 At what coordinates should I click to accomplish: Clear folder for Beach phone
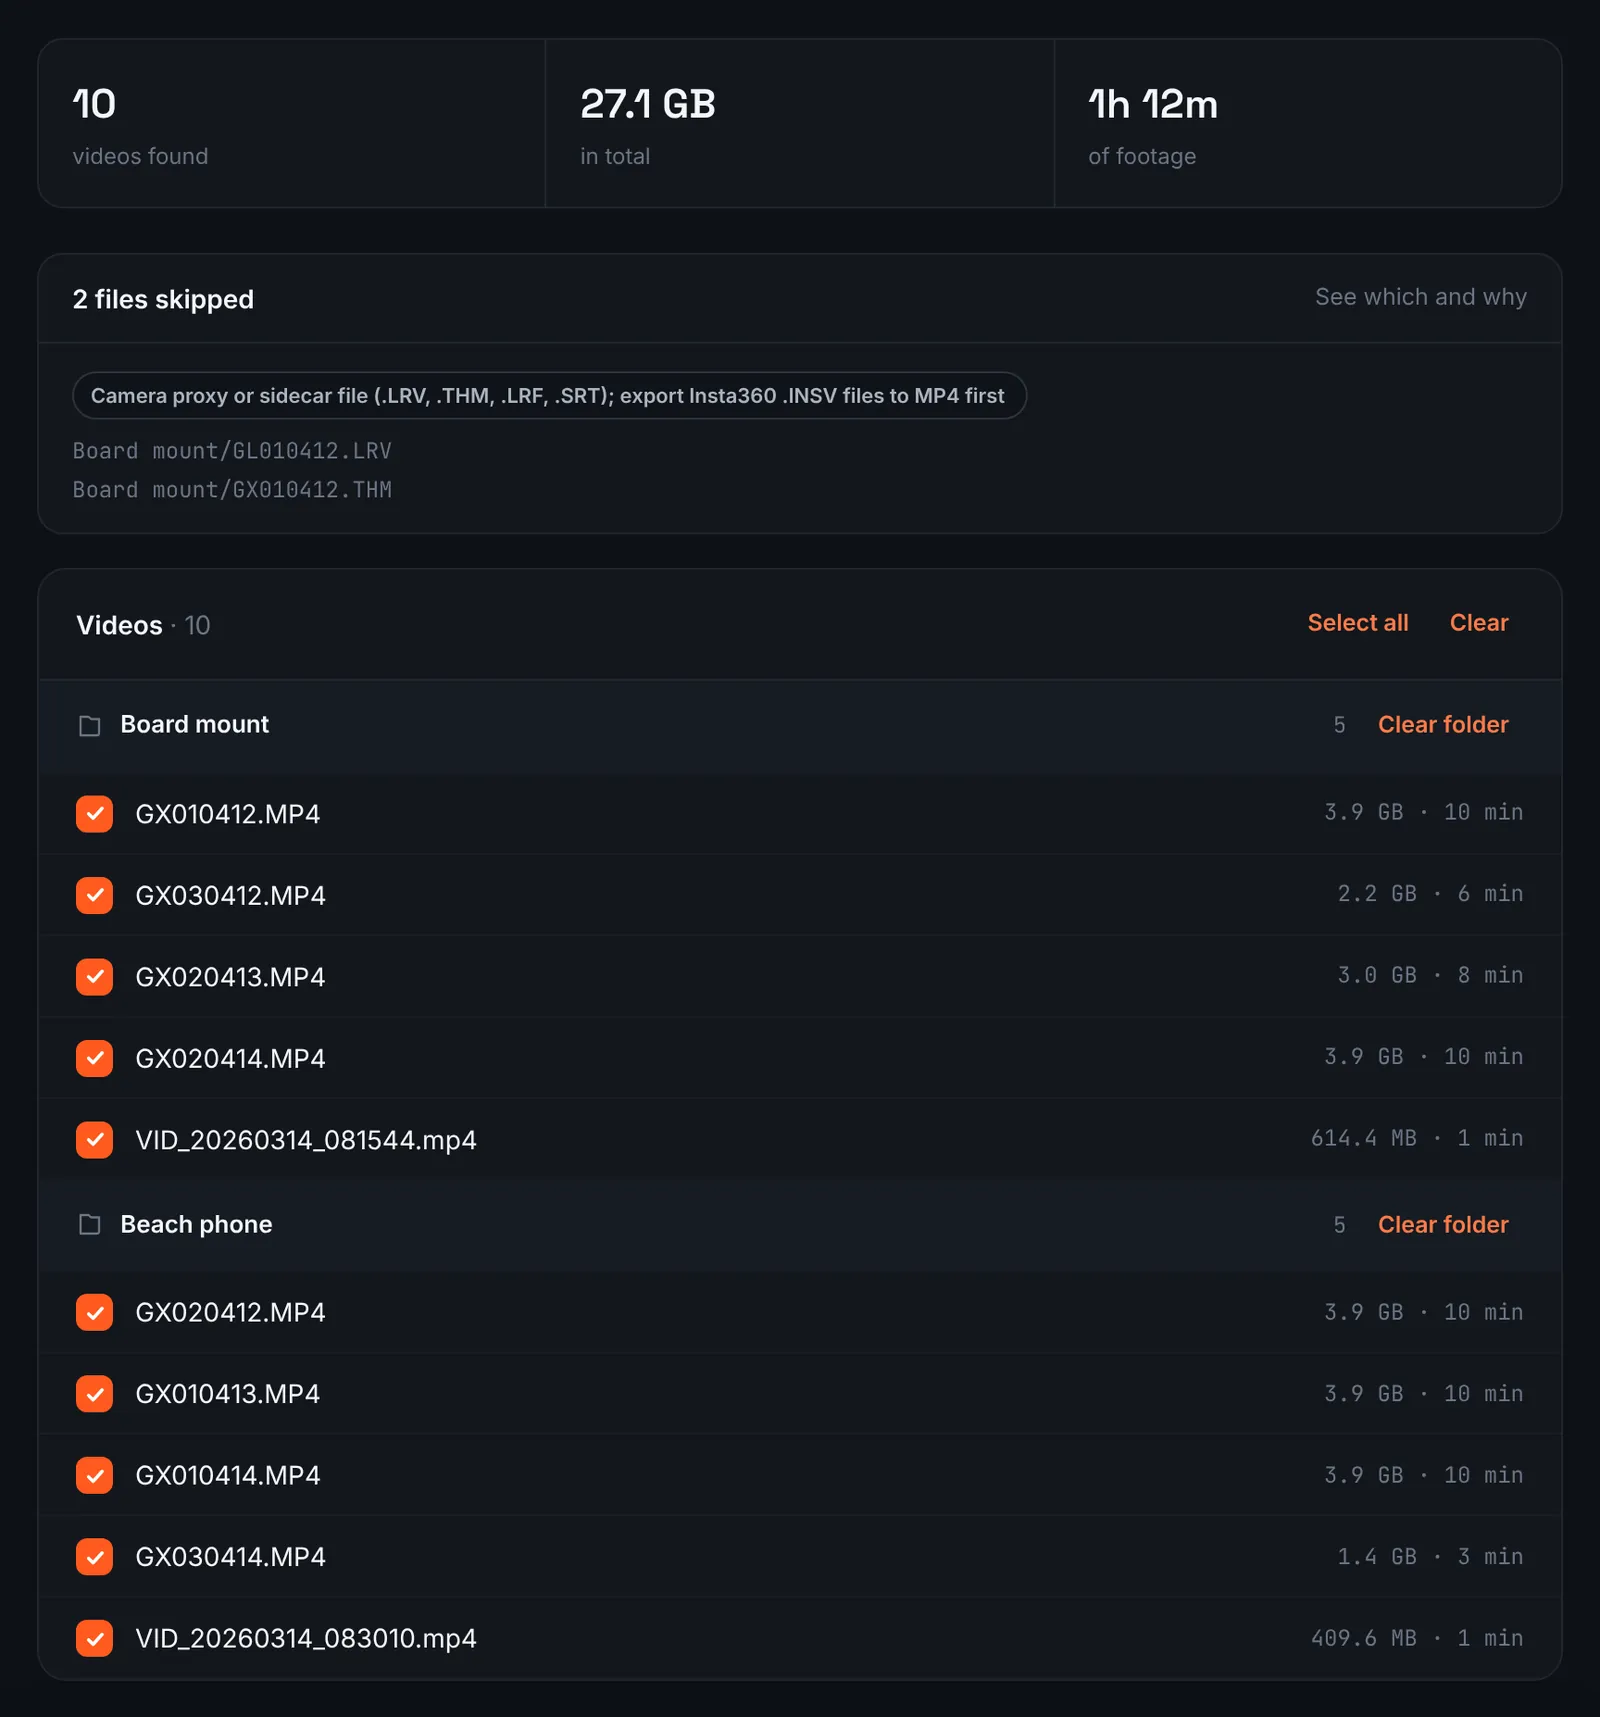coord(1443,1224)
